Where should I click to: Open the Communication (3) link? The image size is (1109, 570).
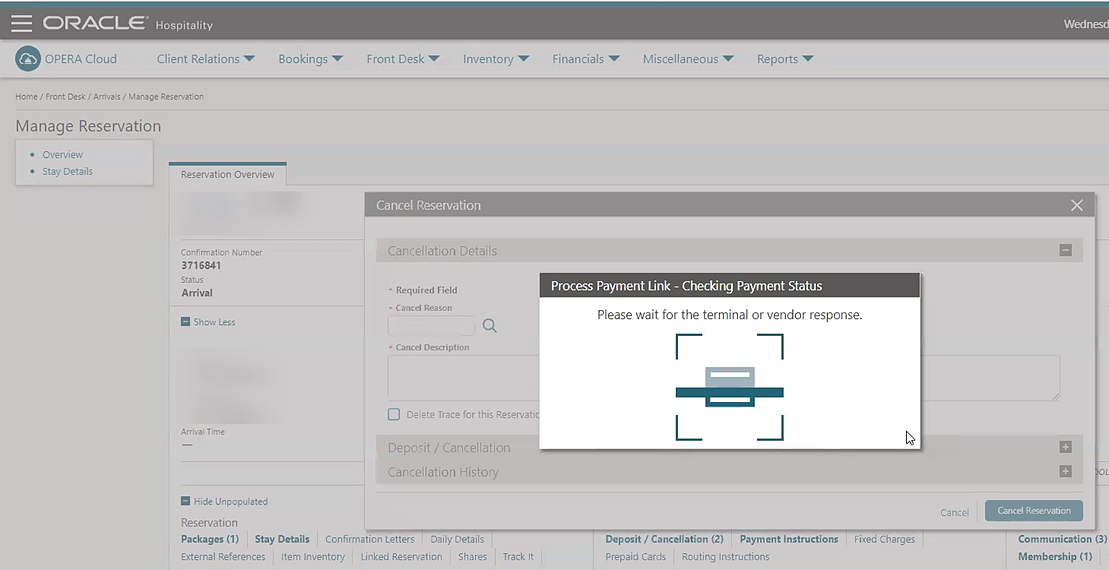click(1062, 539)
